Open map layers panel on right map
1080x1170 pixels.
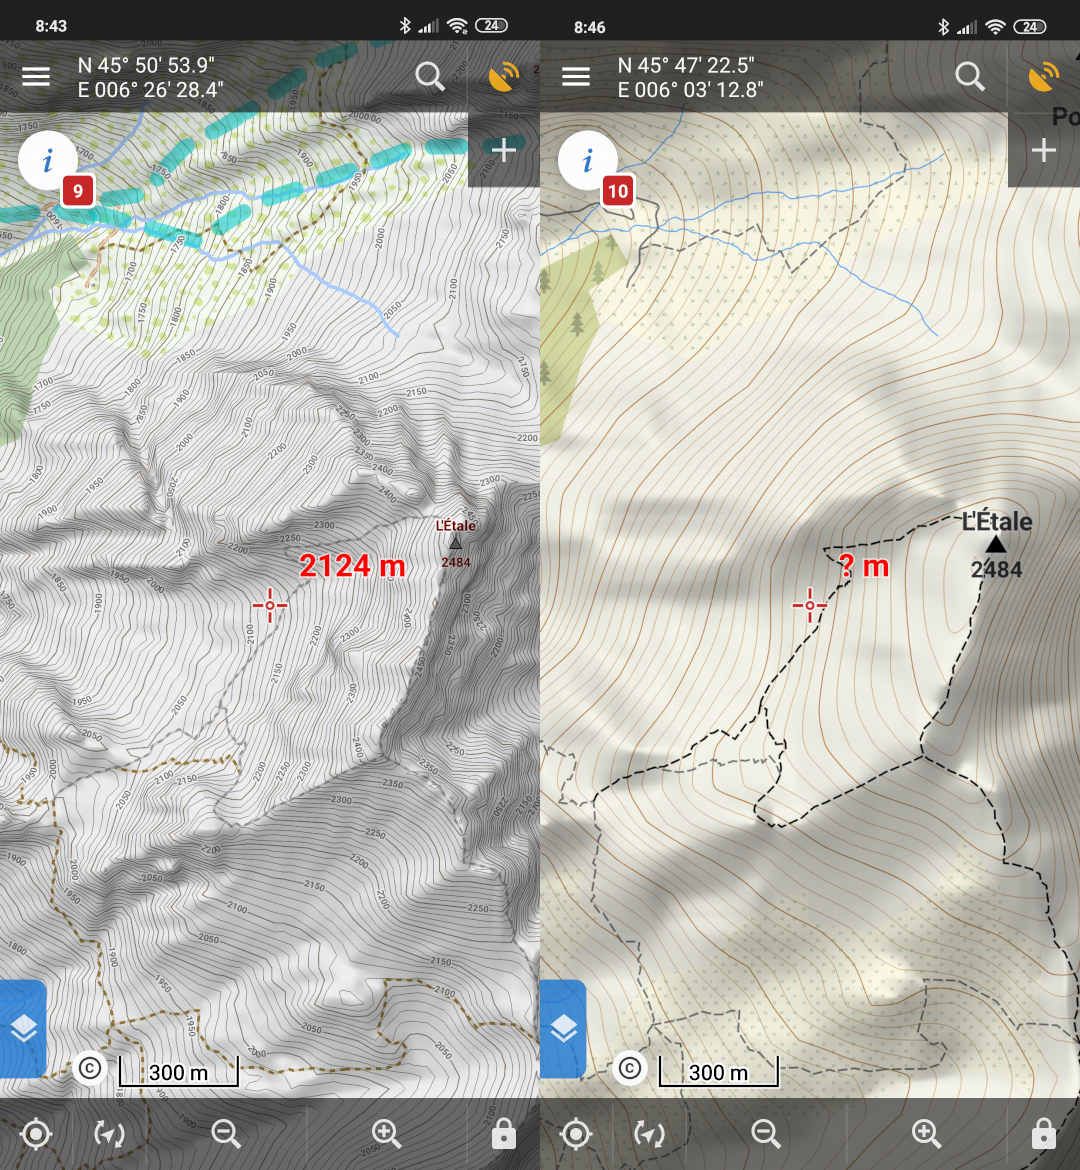(563, 1028)
